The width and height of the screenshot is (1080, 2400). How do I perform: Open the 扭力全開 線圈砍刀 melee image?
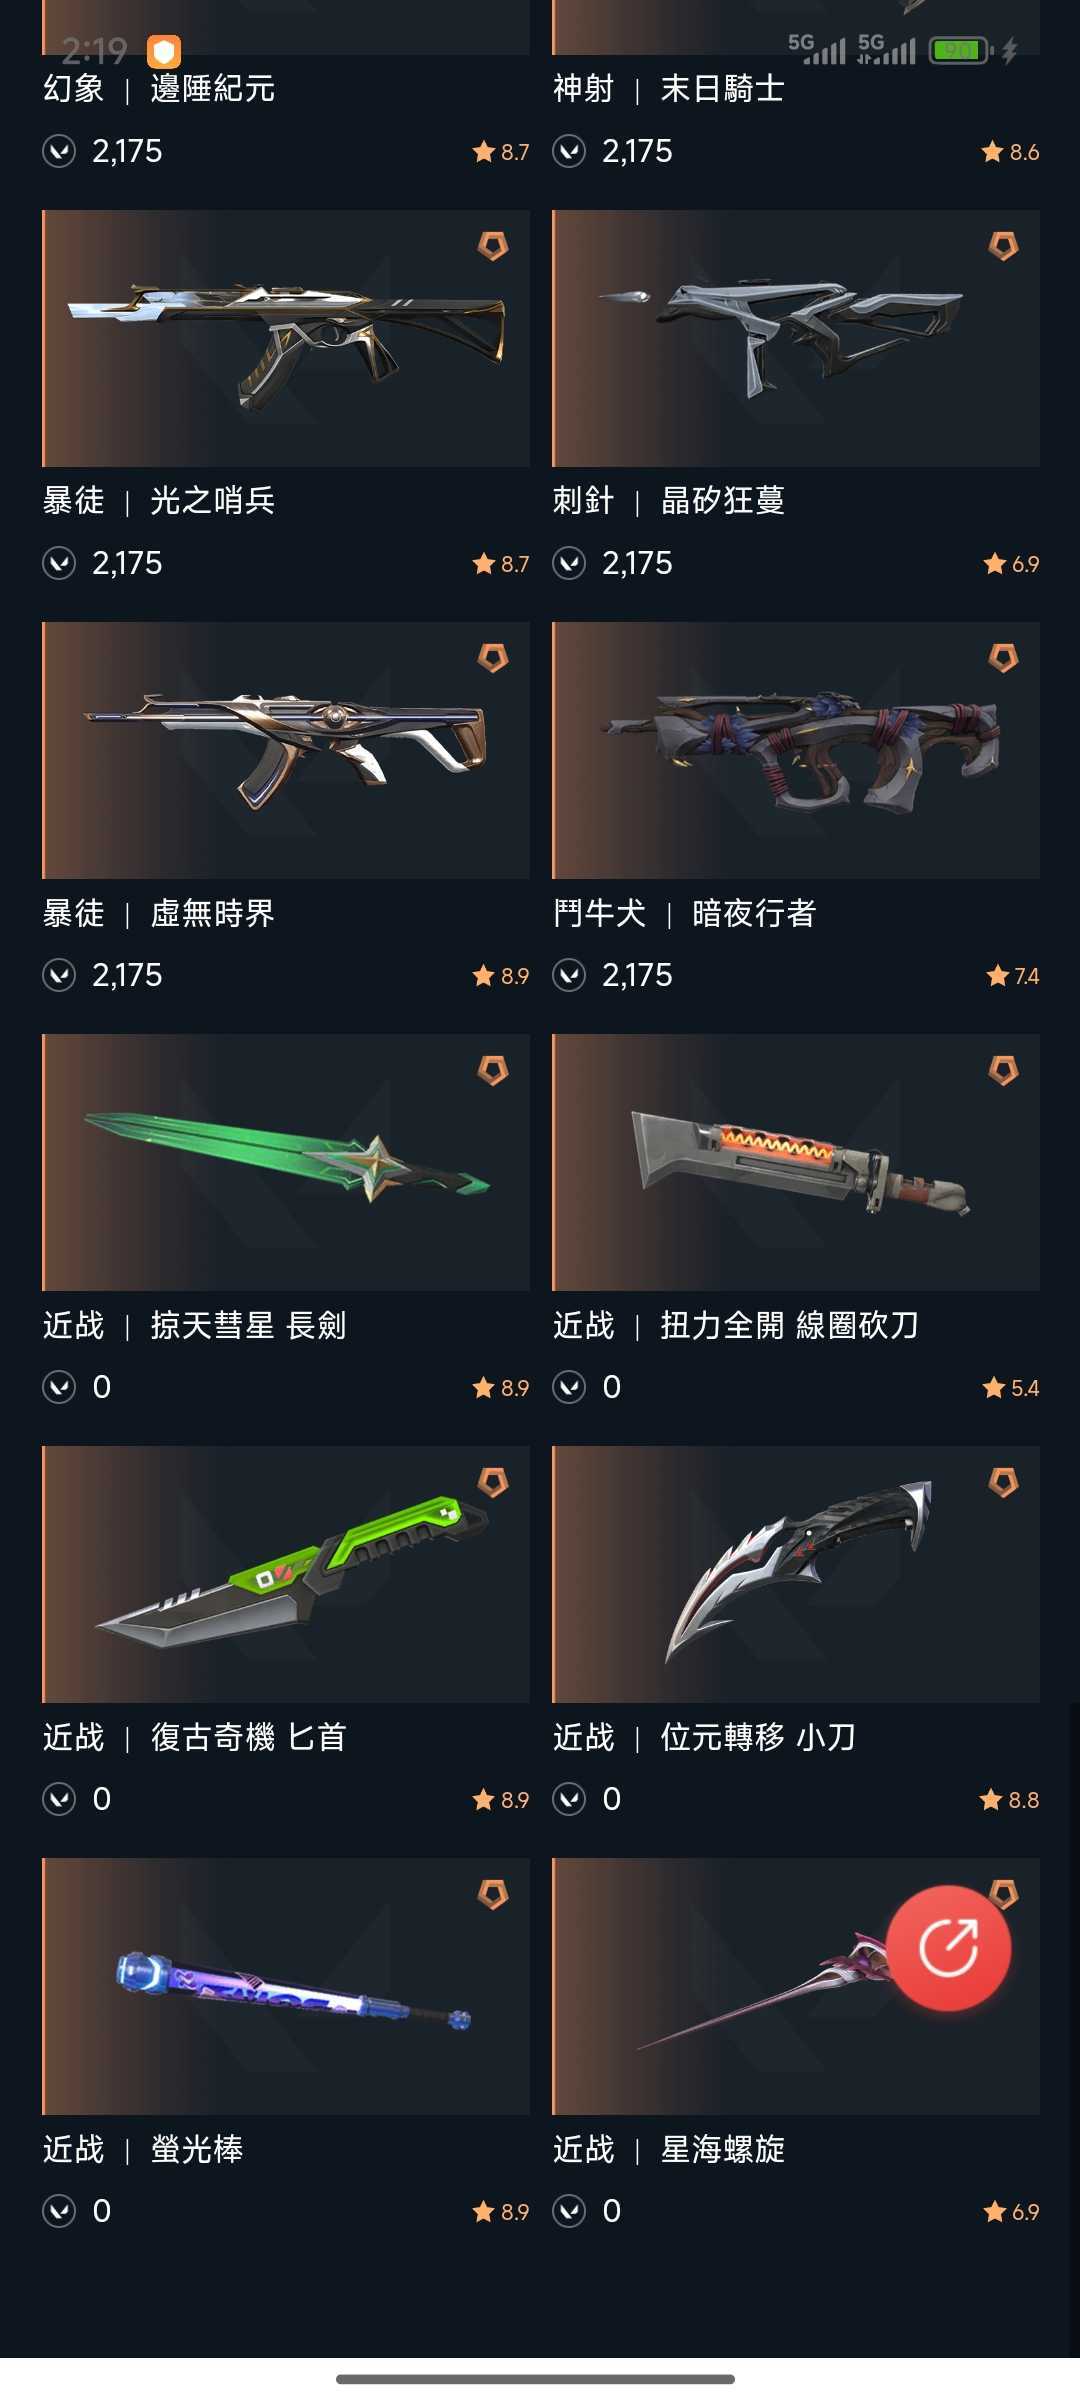[x=796, y=1162]
